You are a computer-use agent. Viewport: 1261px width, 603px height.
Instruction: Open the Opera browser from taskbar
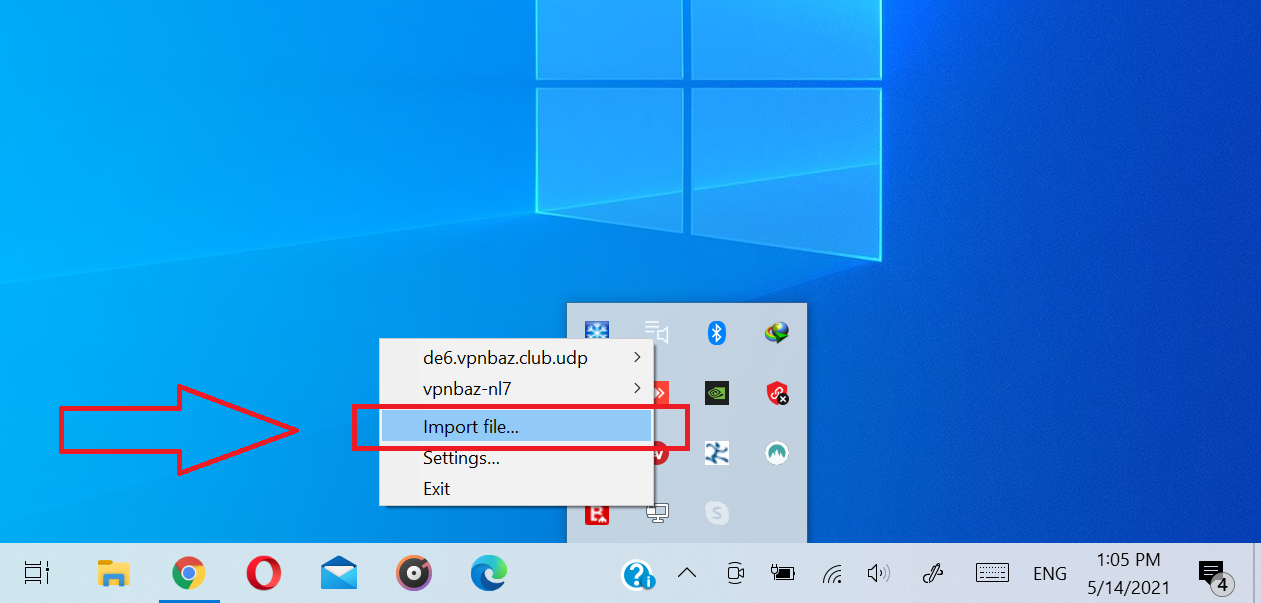pyautogui.click(x=263, y=573)
